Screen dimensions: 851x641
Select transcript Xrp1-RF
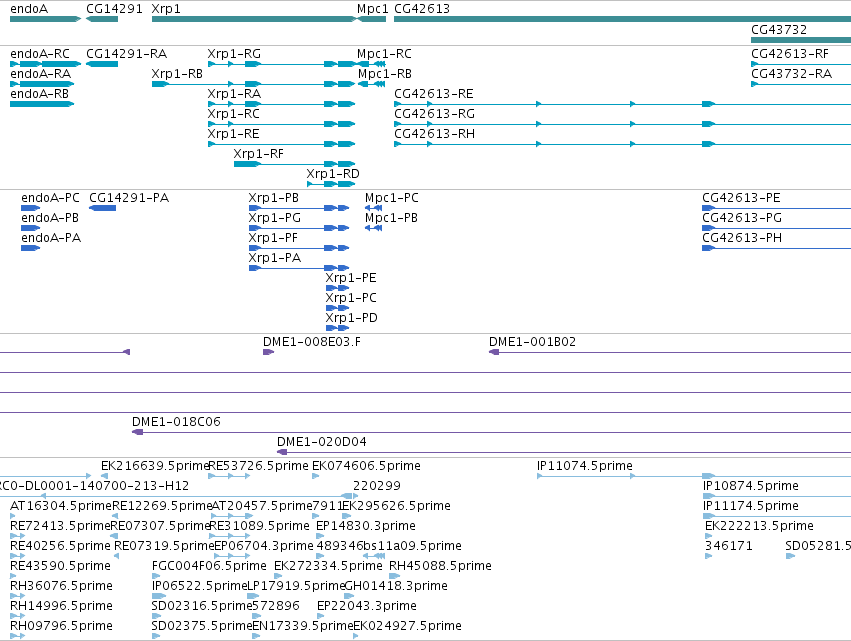point(295,164)
